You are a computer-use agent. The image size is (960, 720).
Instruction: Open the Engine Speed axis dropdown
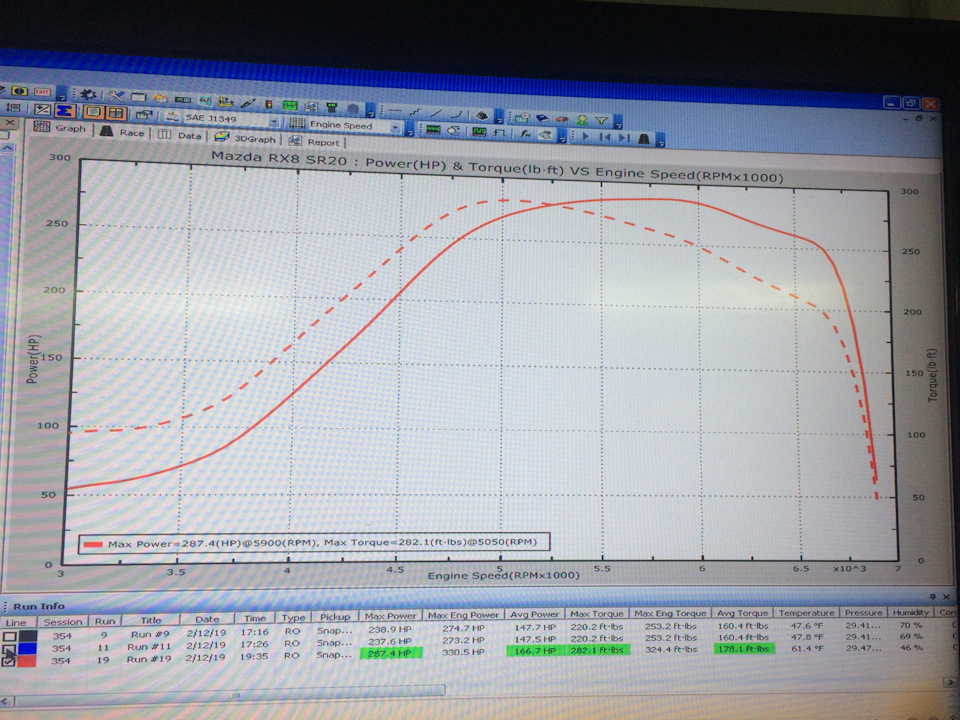click(x=395, y=127)
